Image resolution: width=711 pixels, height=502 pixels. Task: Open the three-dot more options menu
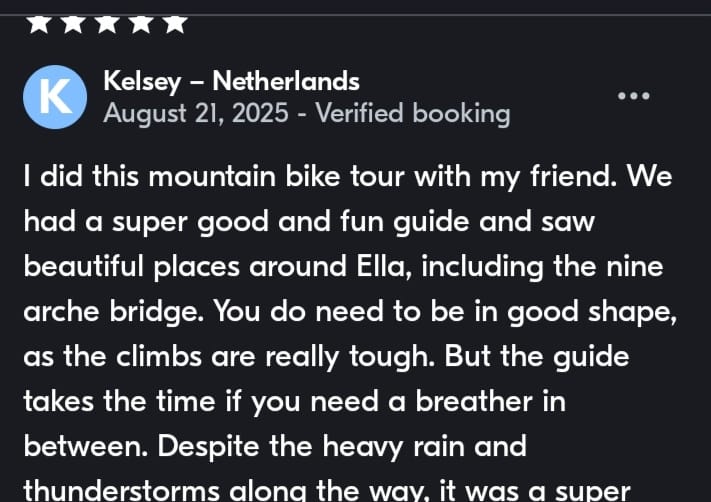[x=634, y=96]
